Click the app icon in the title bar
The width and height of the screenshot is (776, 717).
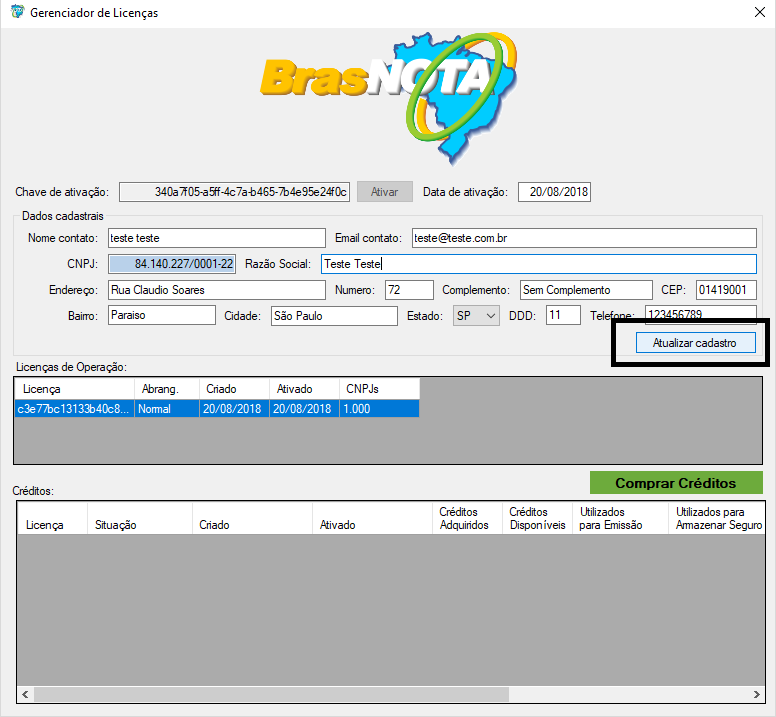pos(17,11)
